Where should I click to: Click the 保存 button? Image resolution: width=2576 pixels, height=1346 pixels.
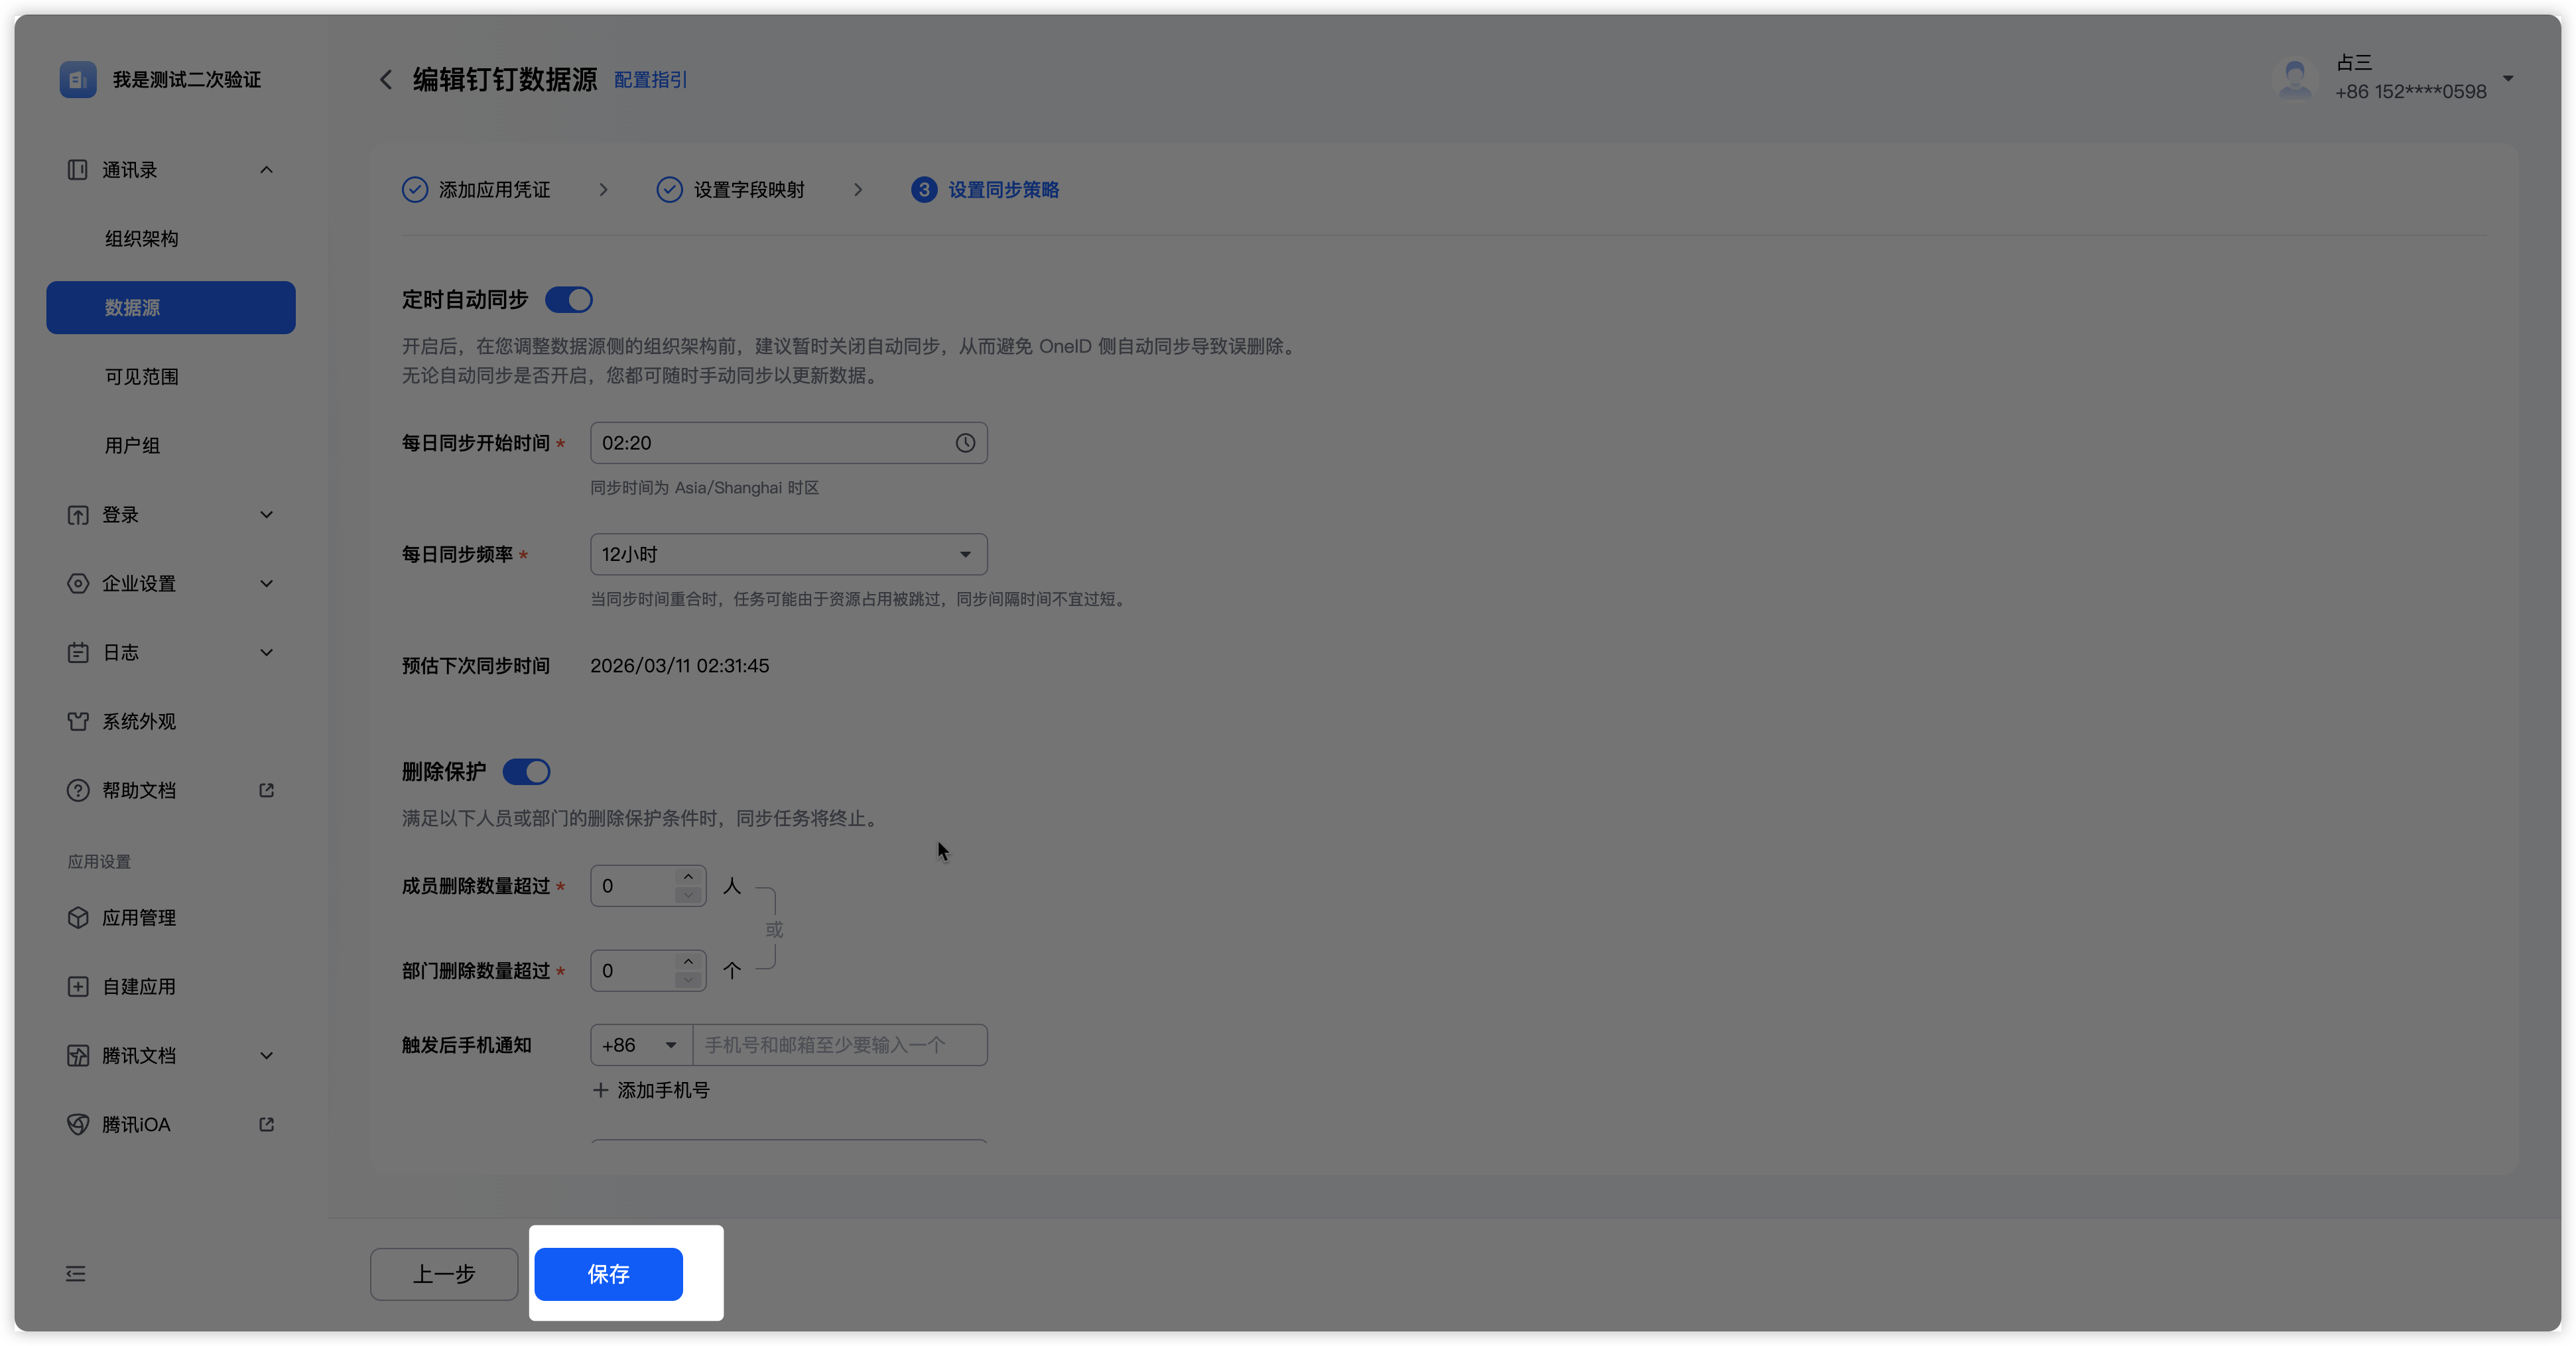(608, 1274)
